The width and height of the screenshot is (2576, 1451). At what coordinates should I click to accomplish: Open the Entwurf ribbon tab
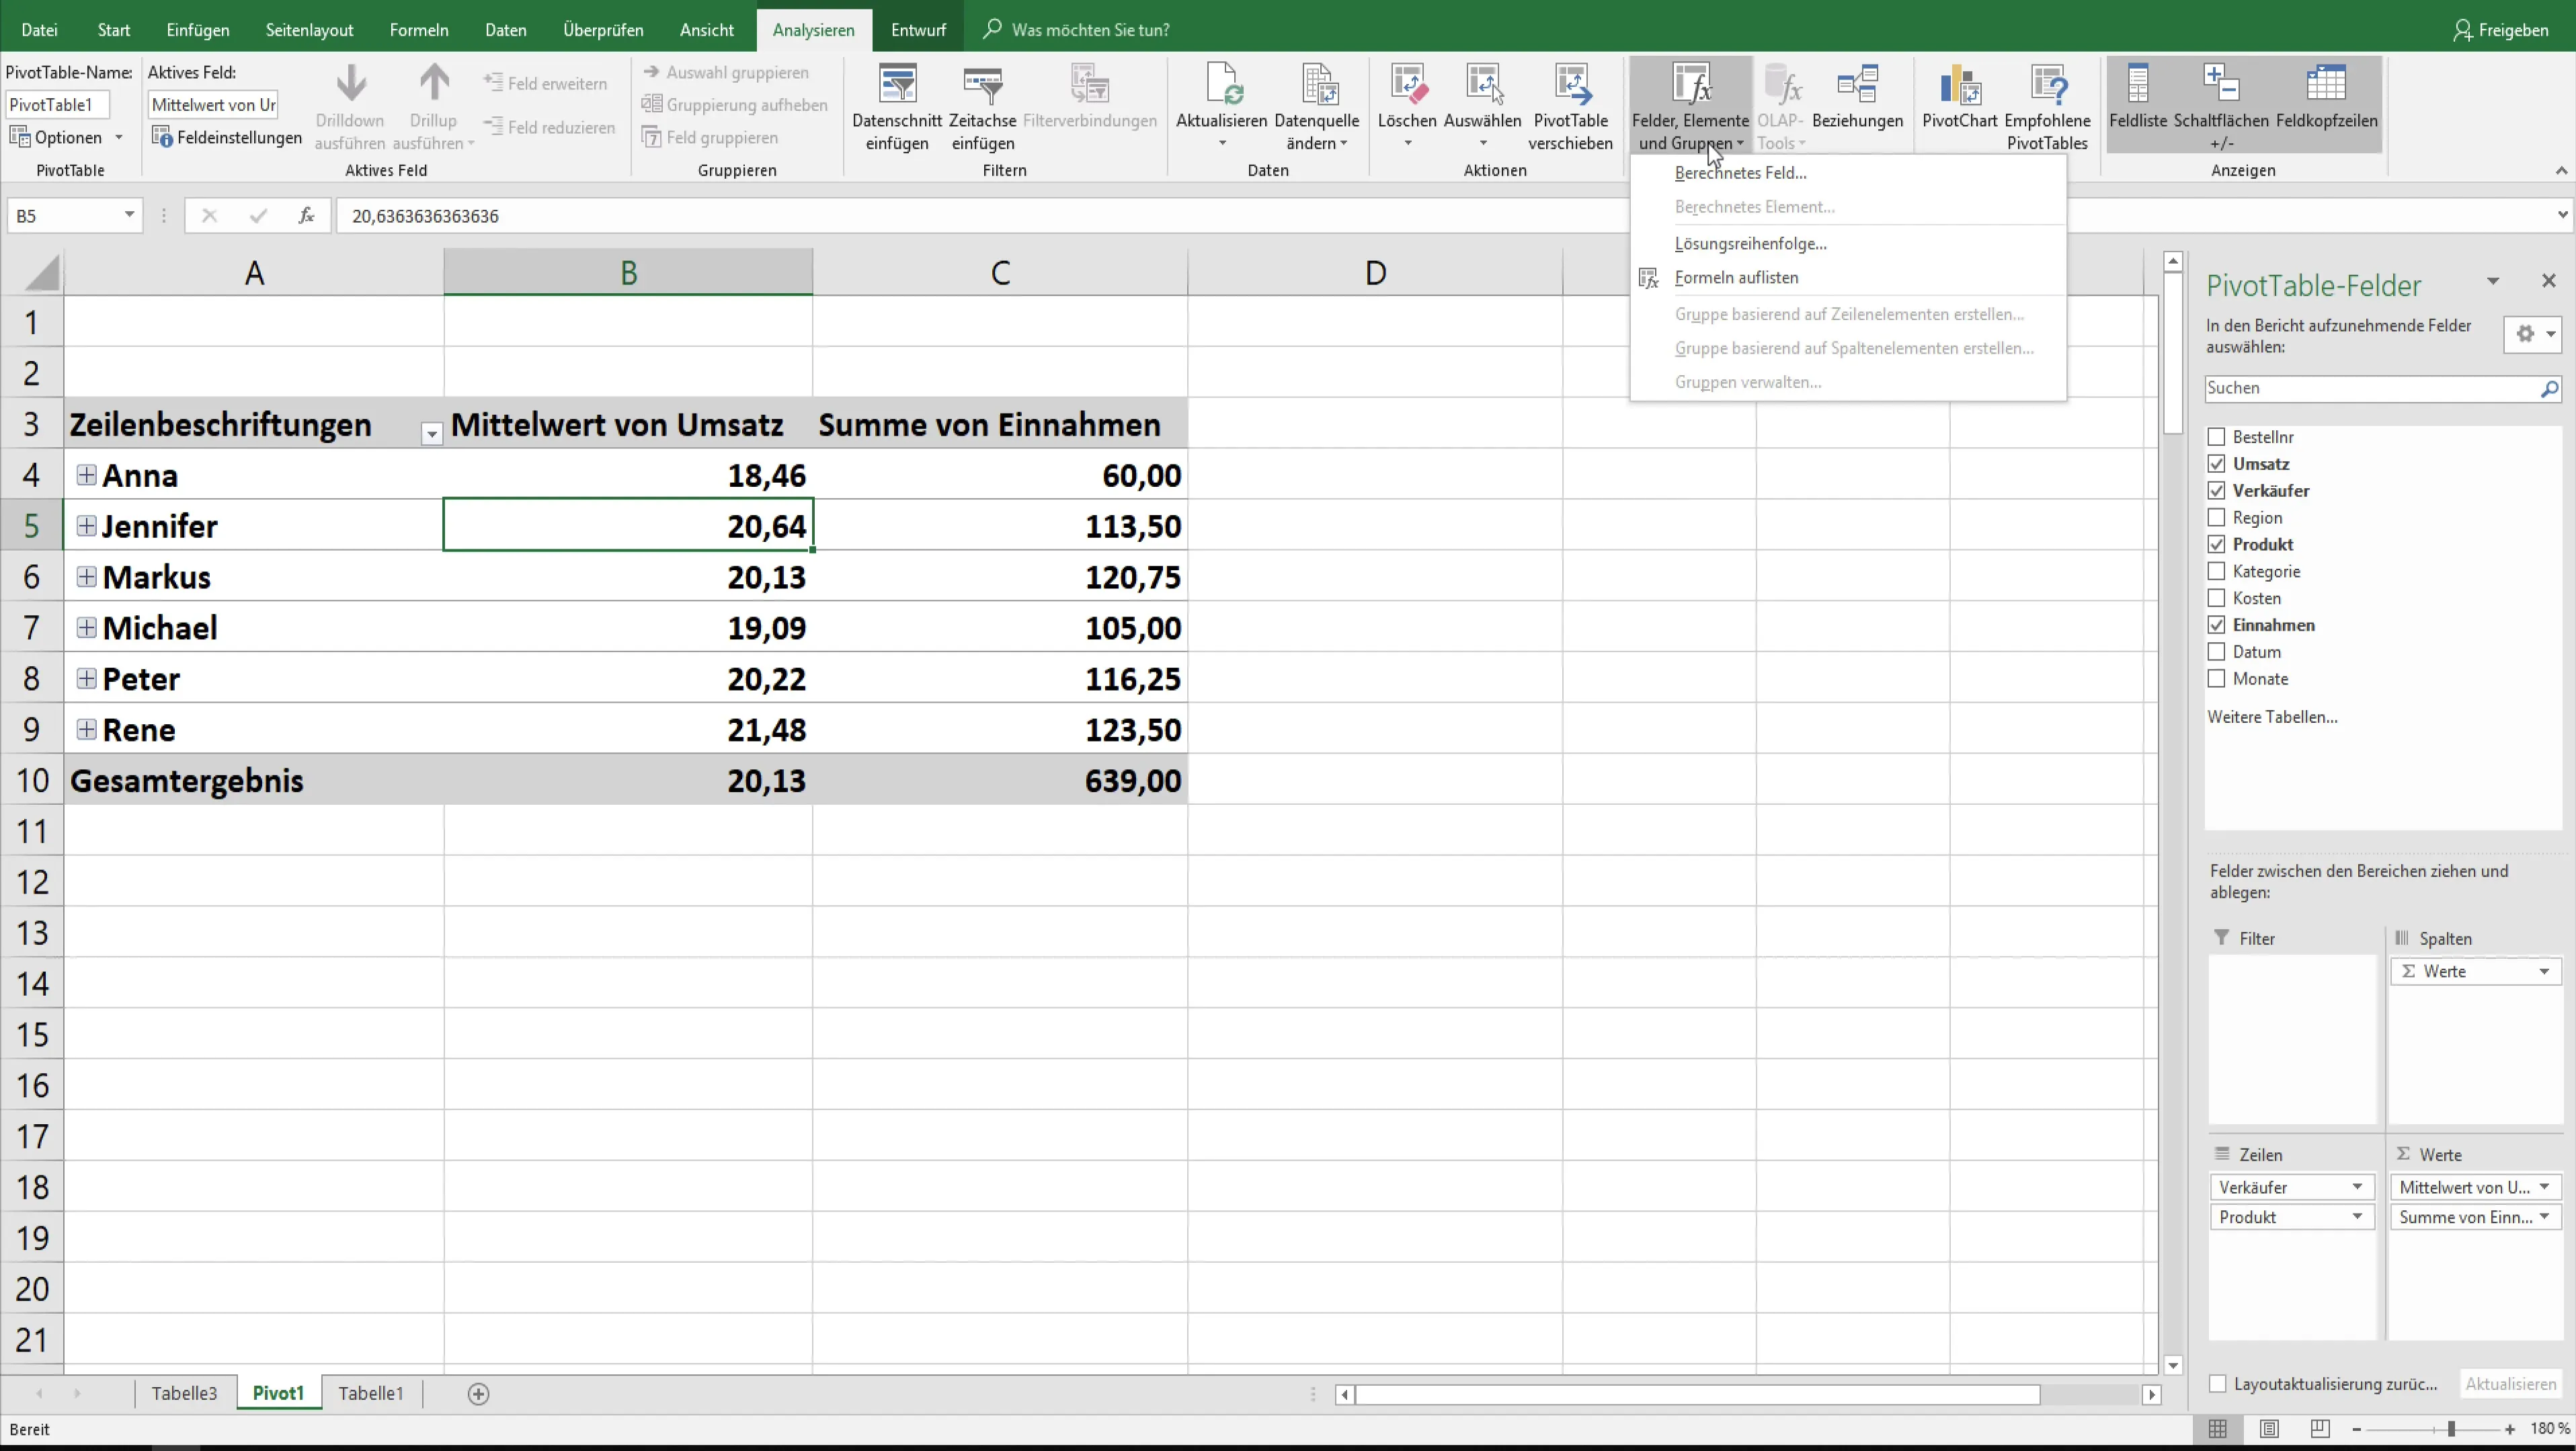918,30
